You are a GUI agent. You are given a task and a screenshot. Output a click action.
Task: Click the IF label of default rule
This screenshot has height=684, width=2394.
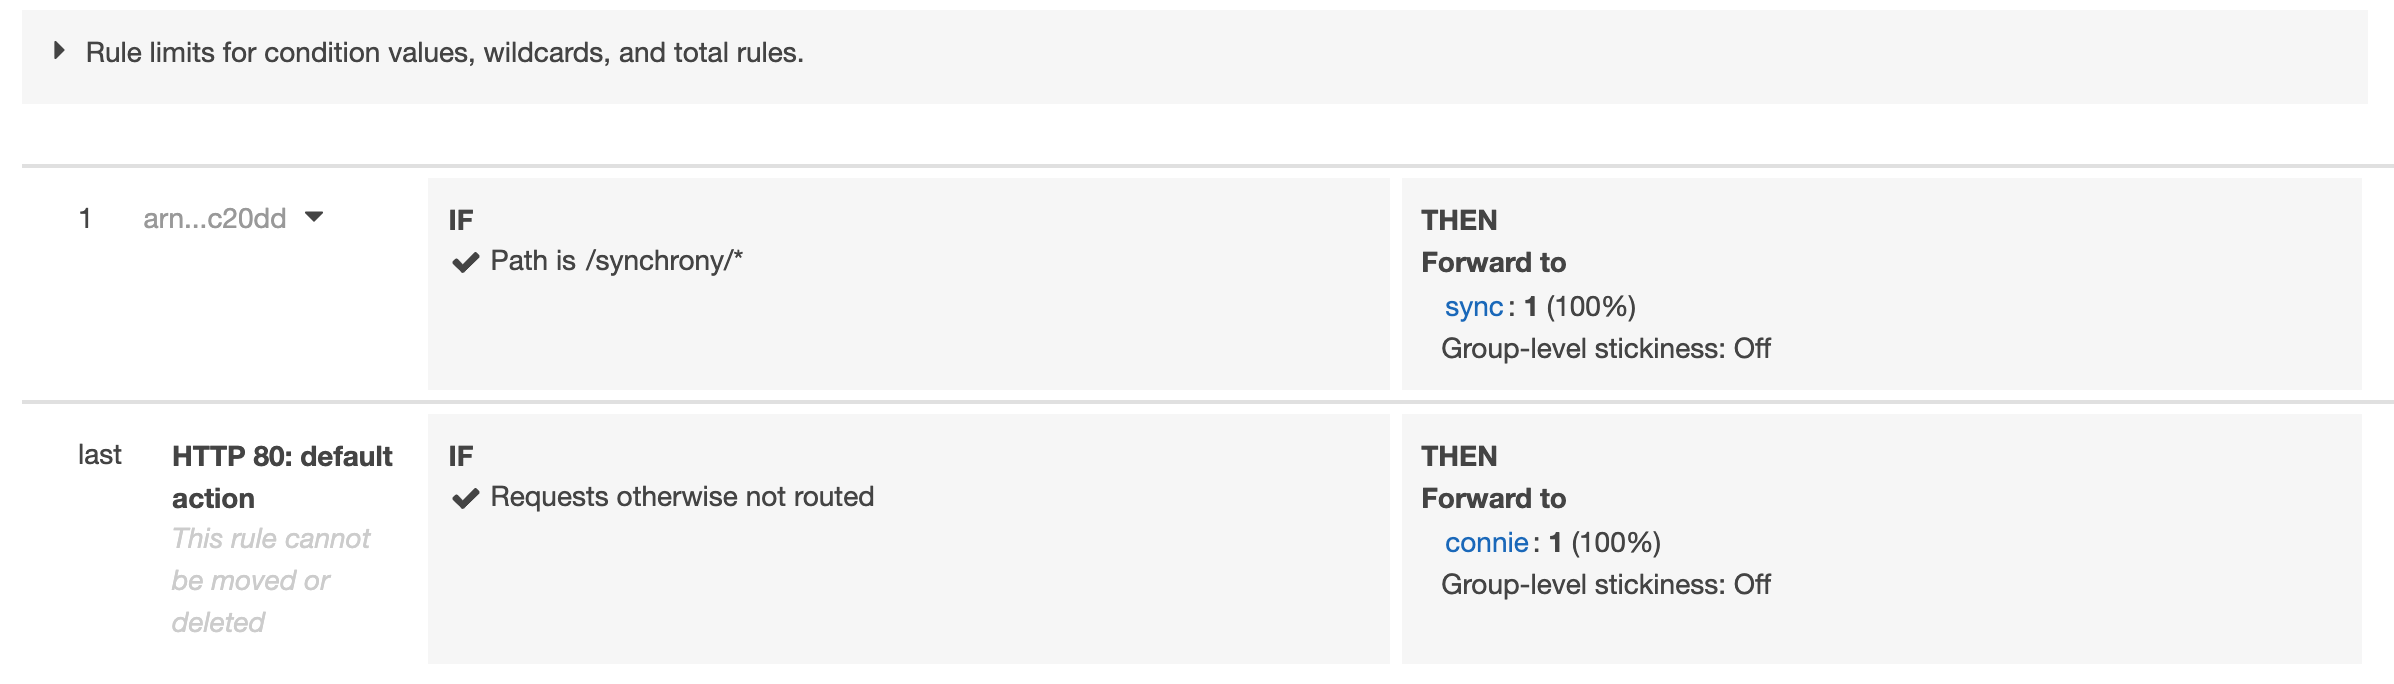pos(461,456)
